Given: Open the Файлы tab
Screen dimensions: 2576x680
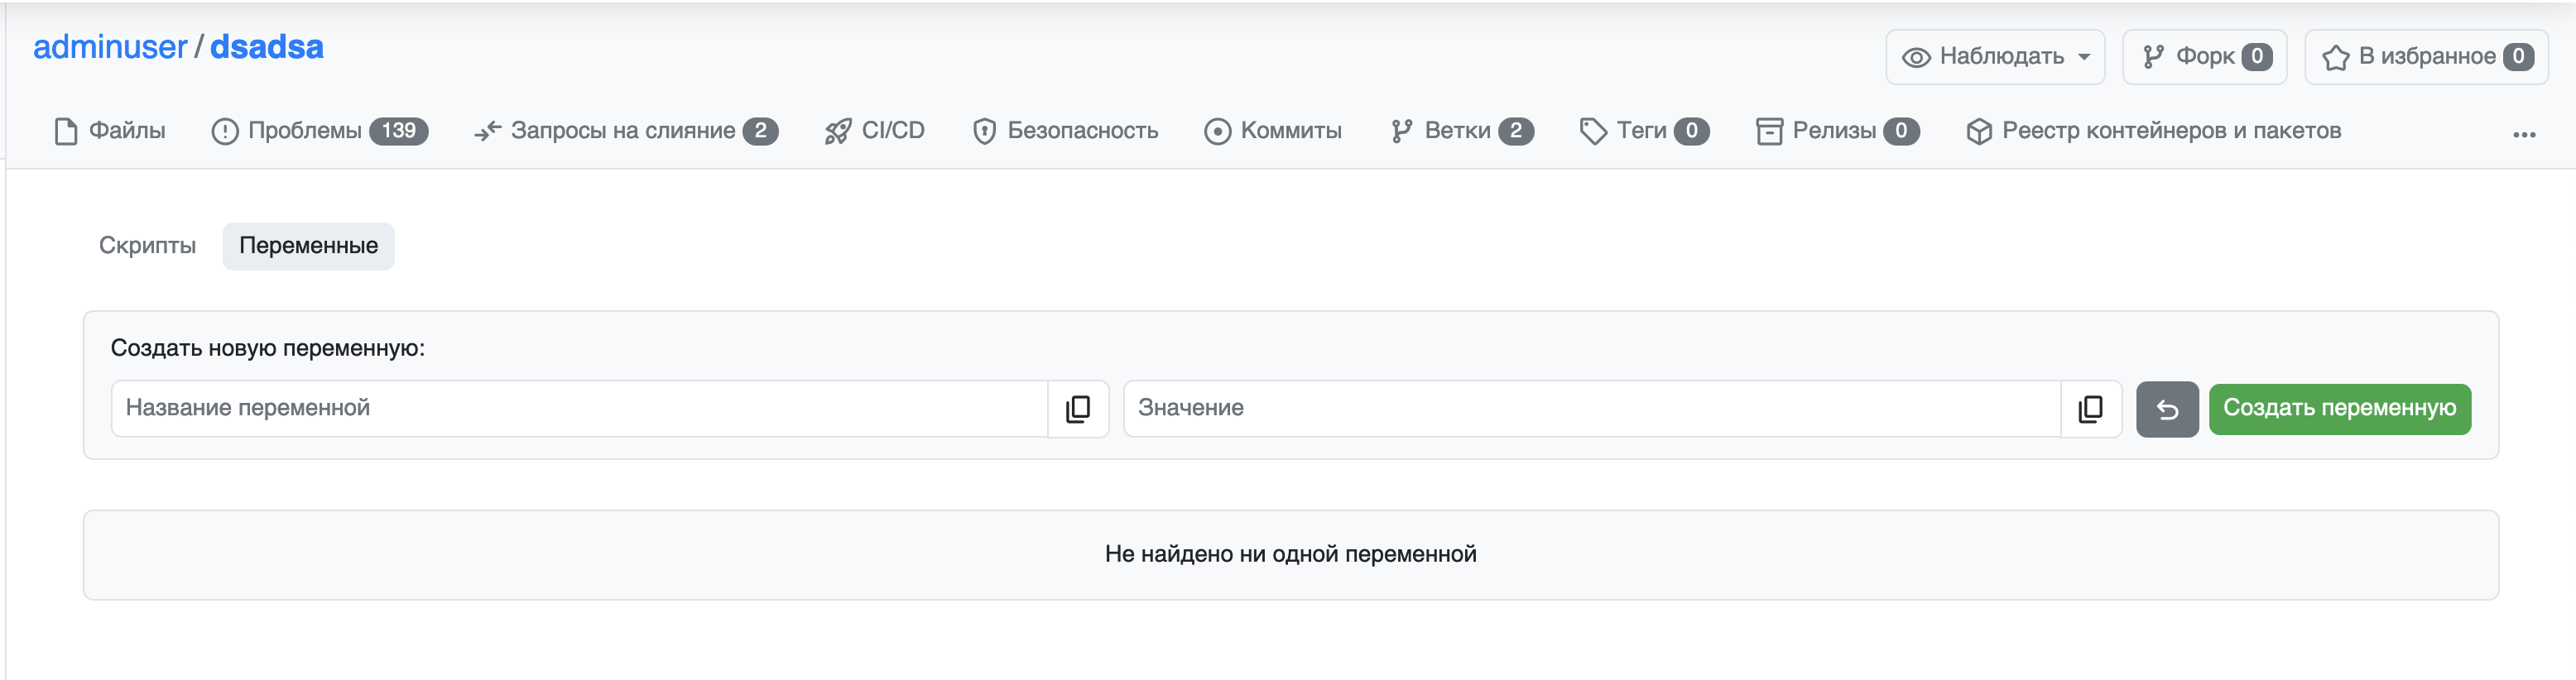Looking at the screenshot, I should click(109, 131).
